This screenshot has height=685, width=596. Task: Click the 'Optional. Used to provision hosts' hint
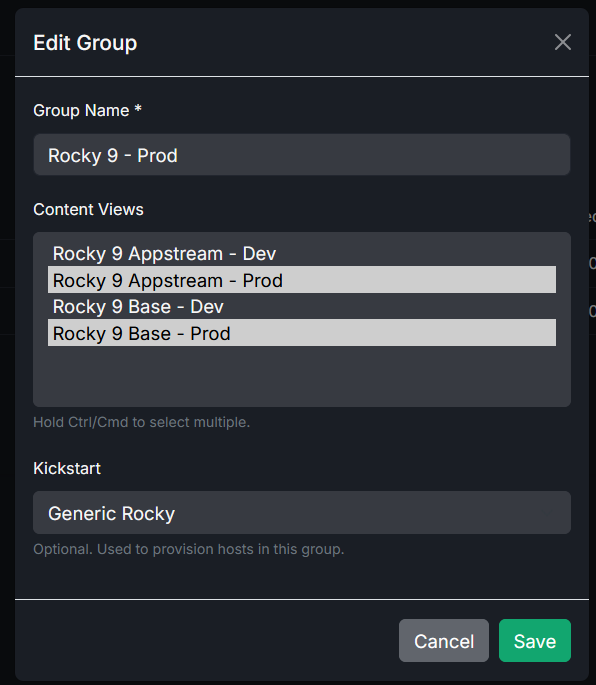pyautogui.click(x=189, y=549)
